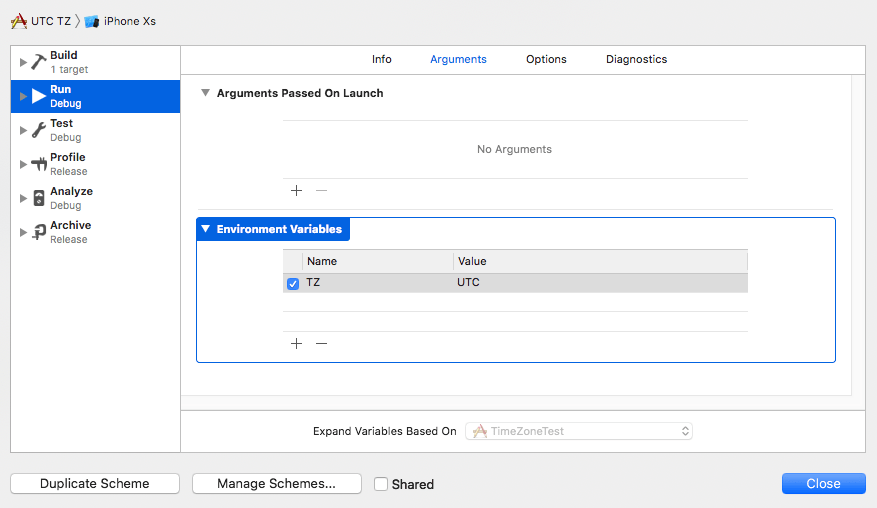The image size is (877, 508).
Task: Remove the selected environment variable with minus
Action: tap(321, 343)
